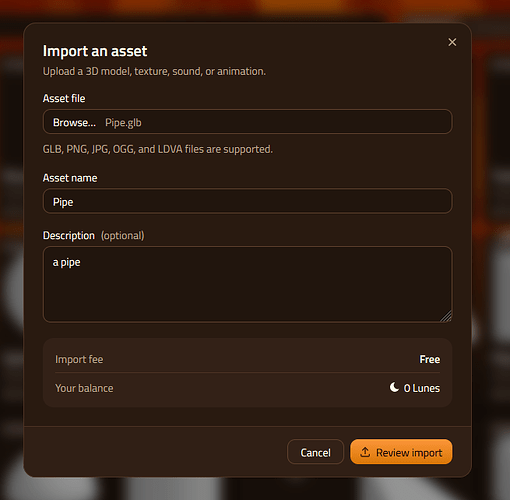Viewport: 510px width, 500px height.
Task: Click the moon icon beside Lunes balance
Action: point(394,387)
